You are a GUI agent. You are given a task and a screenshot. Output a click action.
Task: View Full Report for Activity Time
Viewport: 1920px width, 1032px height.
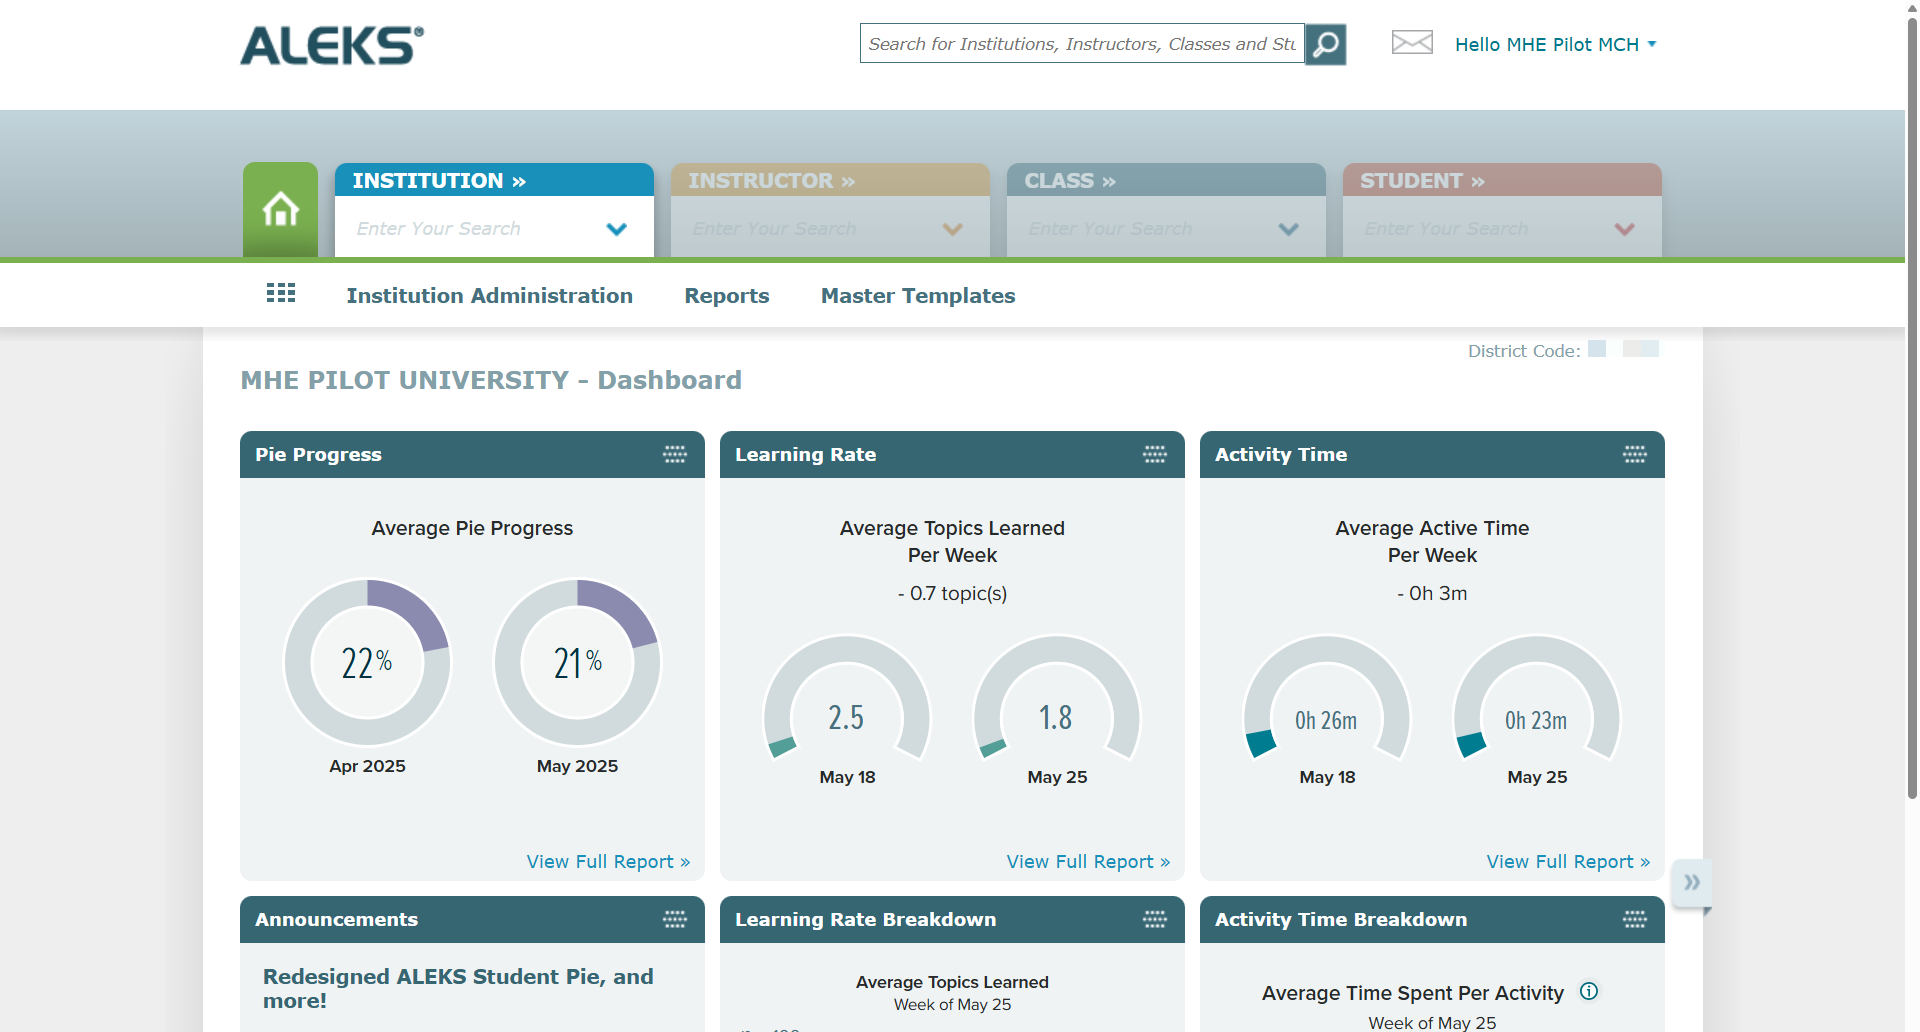coord(1568,862)
